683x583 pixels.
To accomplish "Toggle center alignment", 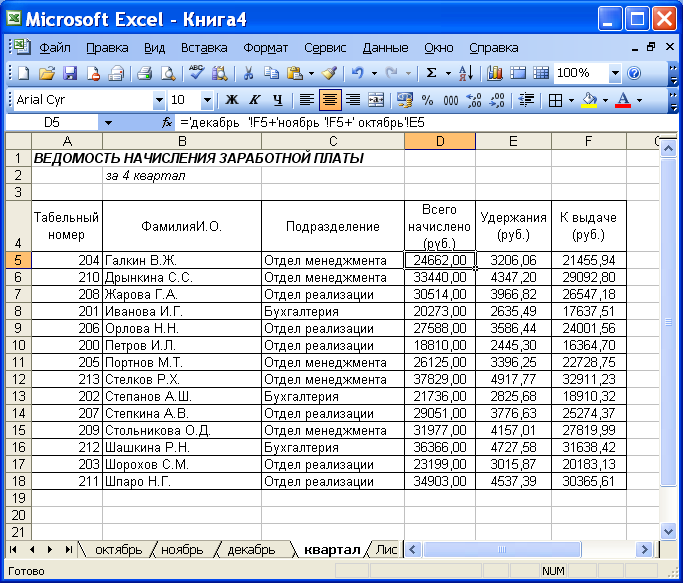I will tap(330, 100).
